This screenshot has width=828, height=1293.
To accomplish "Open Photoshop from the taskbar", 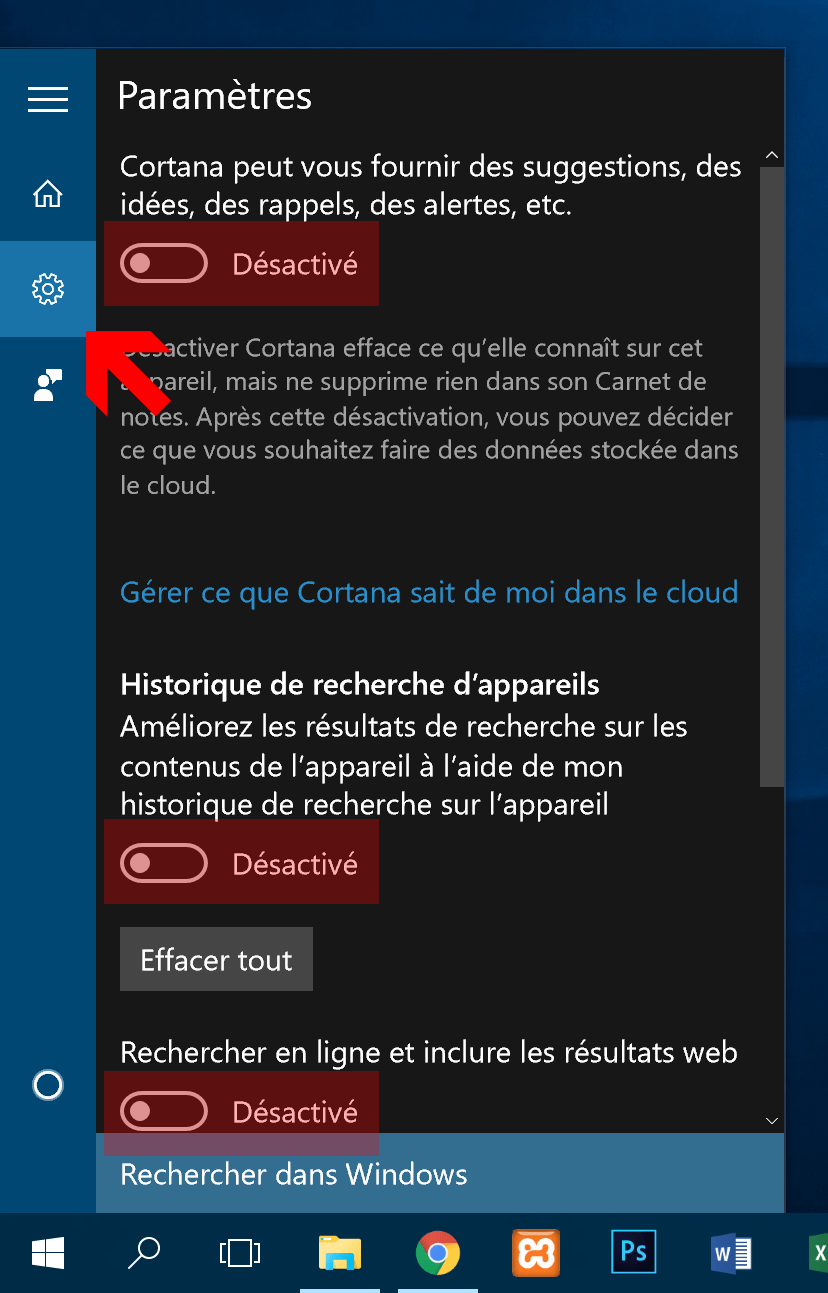I will (x=634, y=1252).
